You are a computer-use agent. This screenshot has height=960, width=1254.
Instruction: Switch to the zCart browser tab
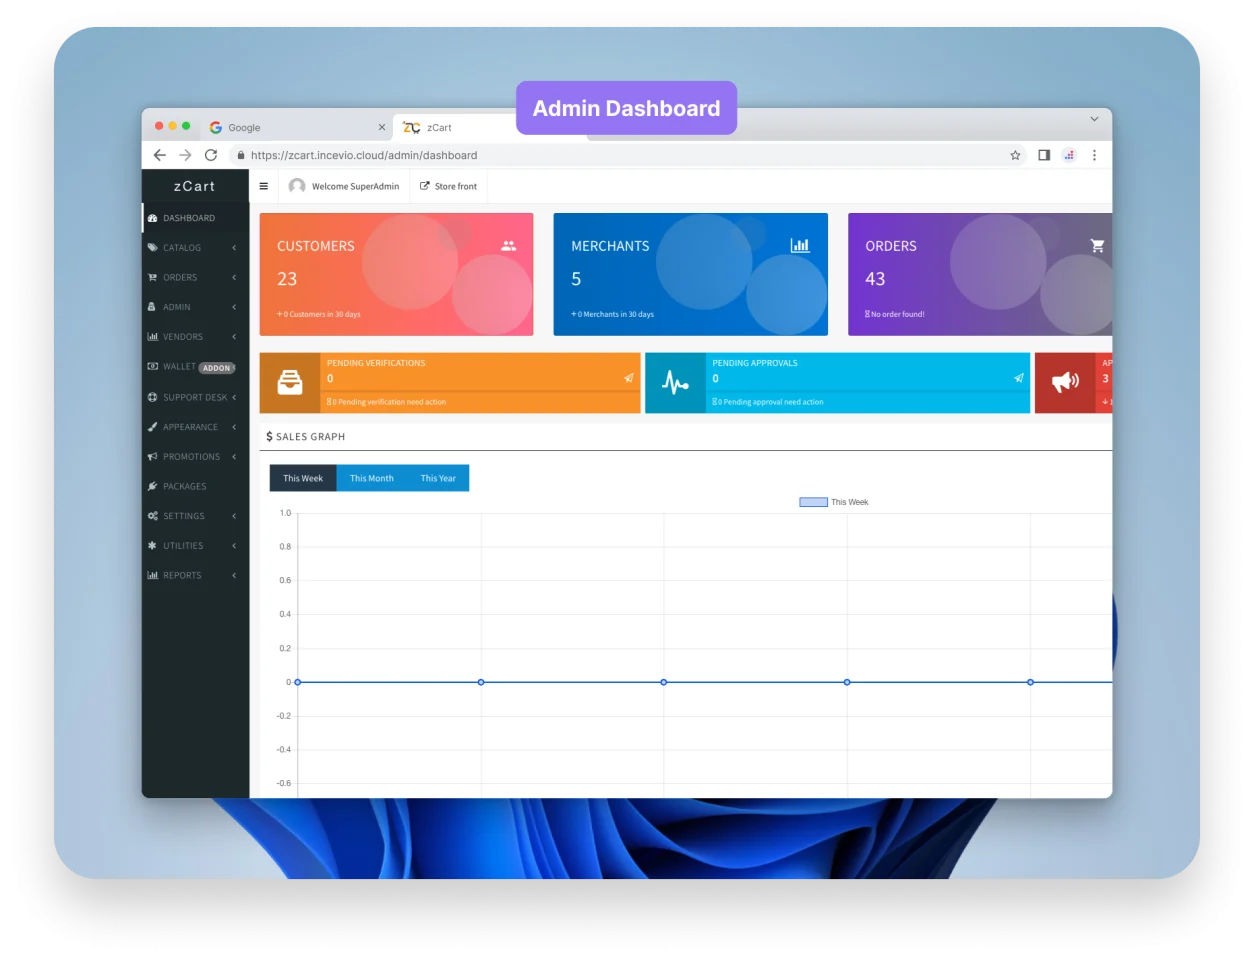click(x=455, y=128)
